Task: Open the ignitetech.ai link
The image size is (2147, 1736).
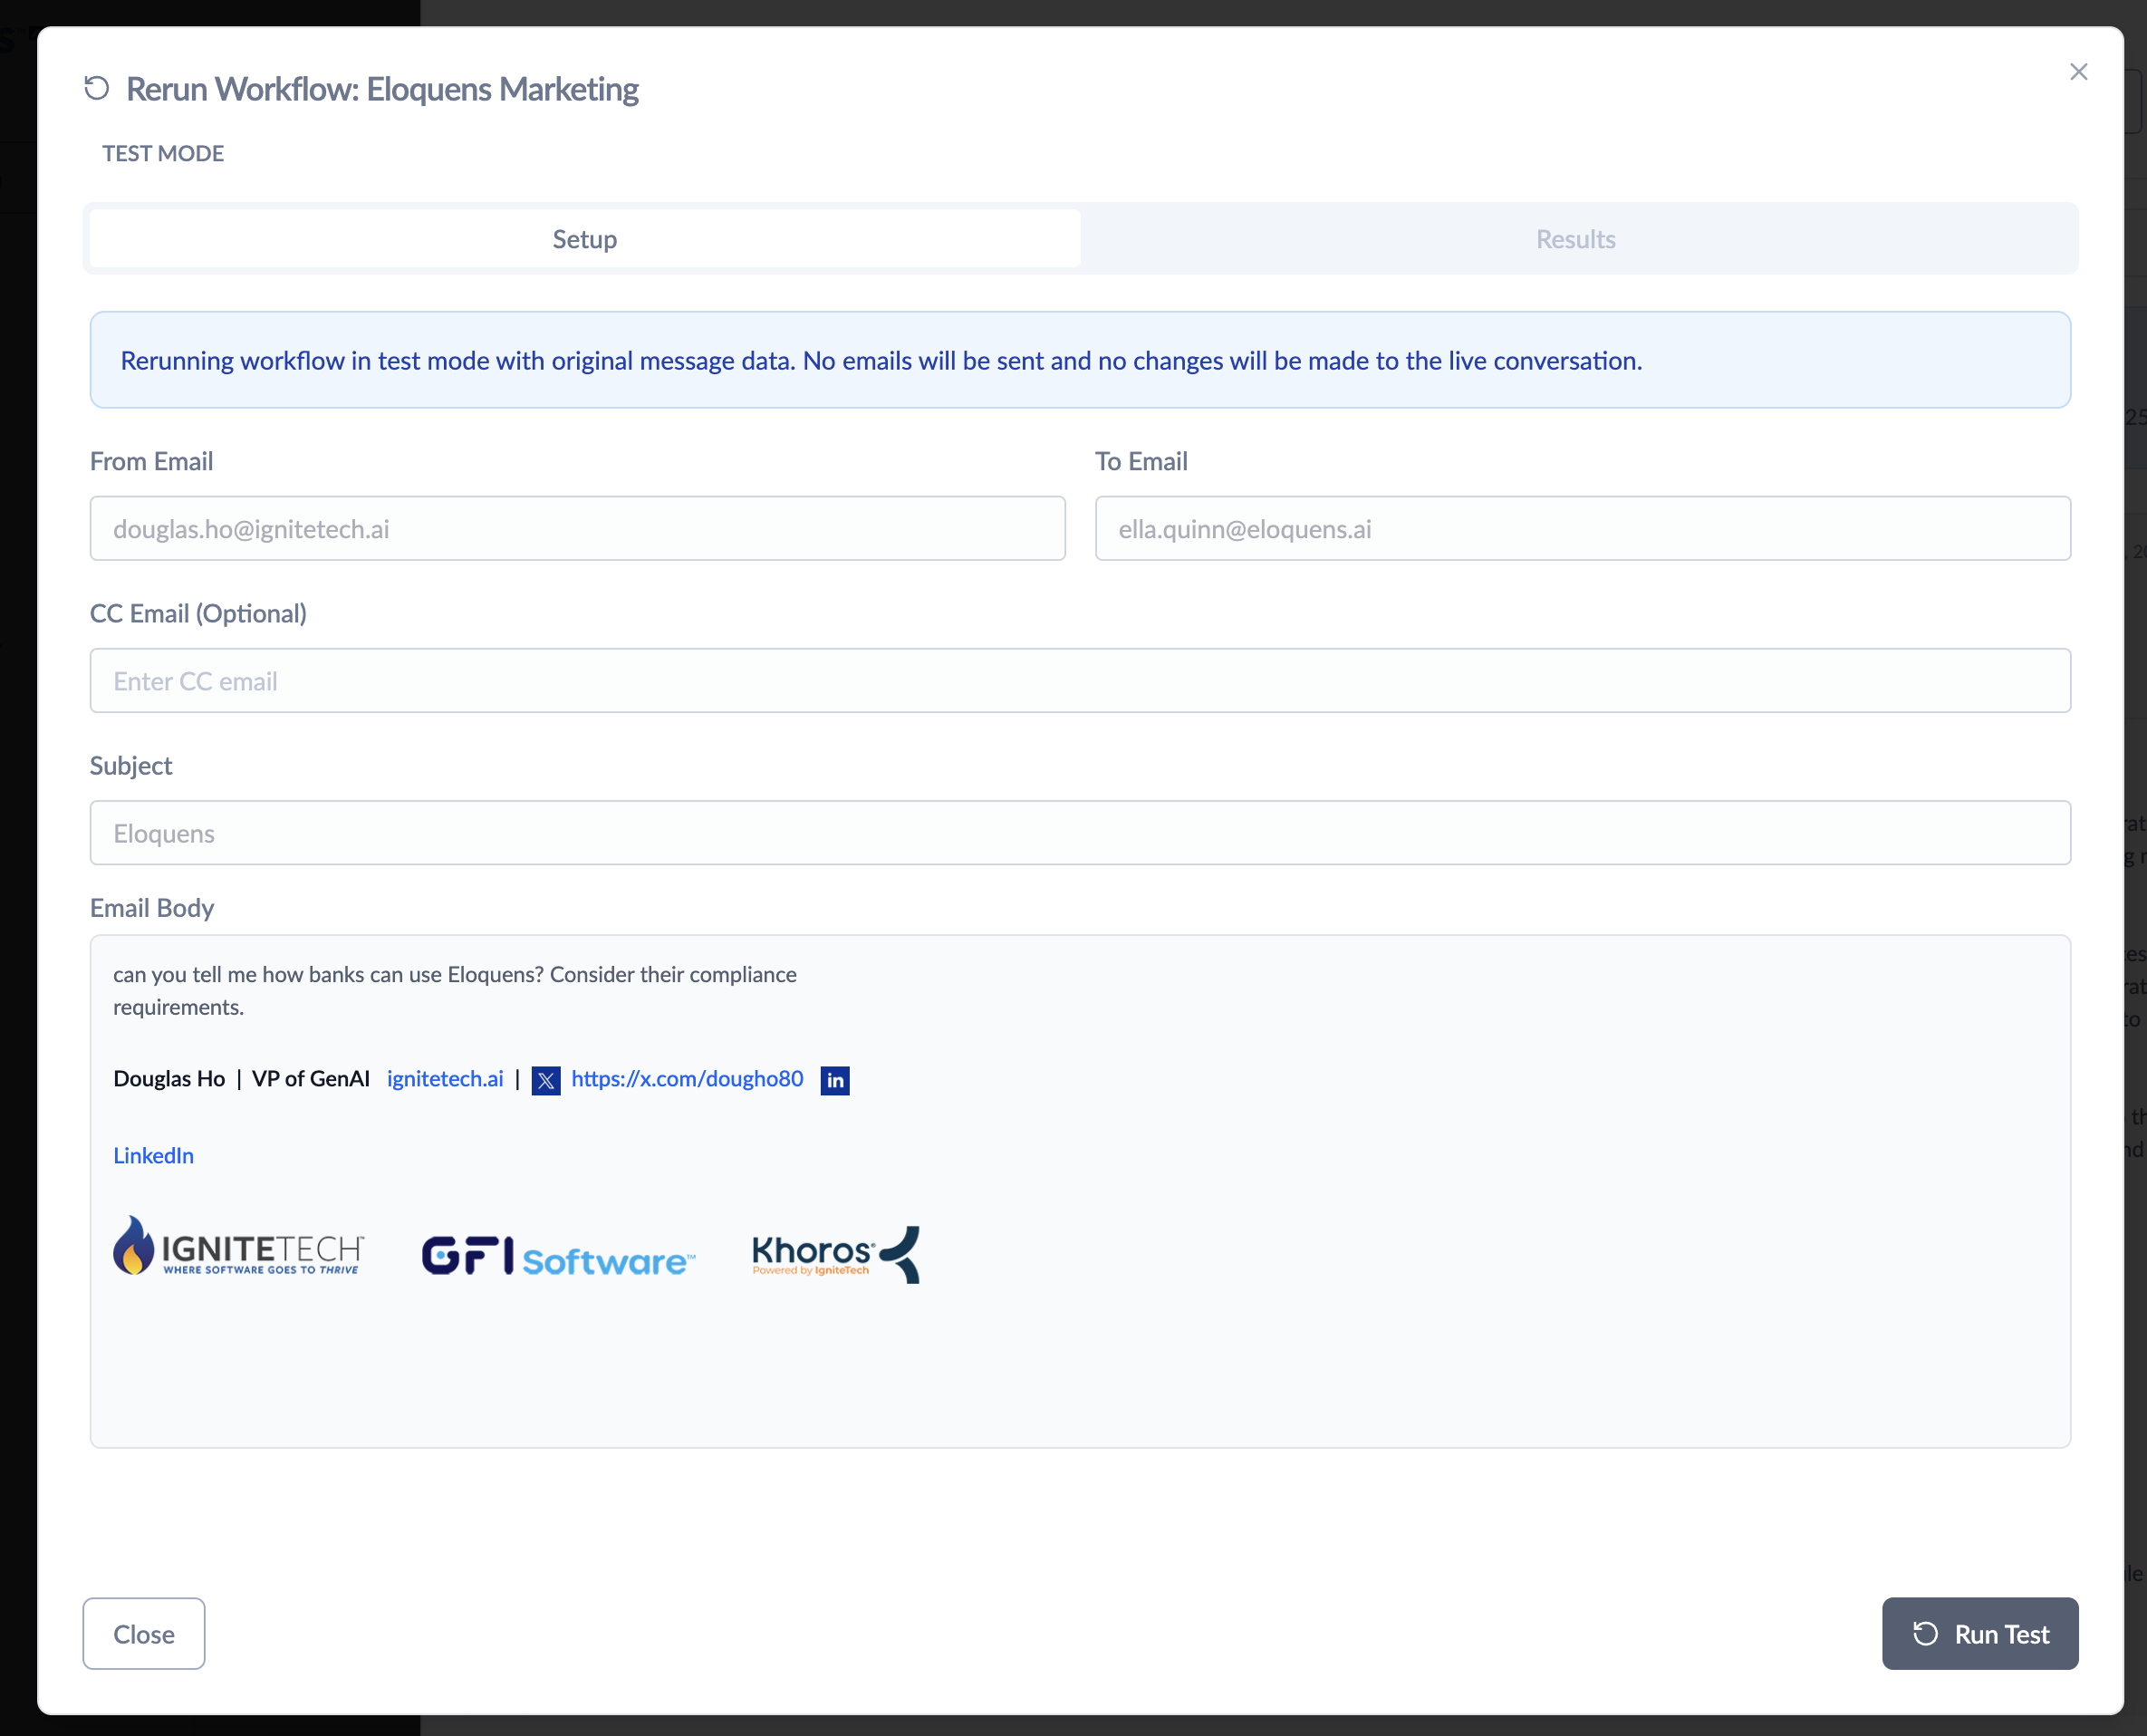Action: click(445, 1079)
